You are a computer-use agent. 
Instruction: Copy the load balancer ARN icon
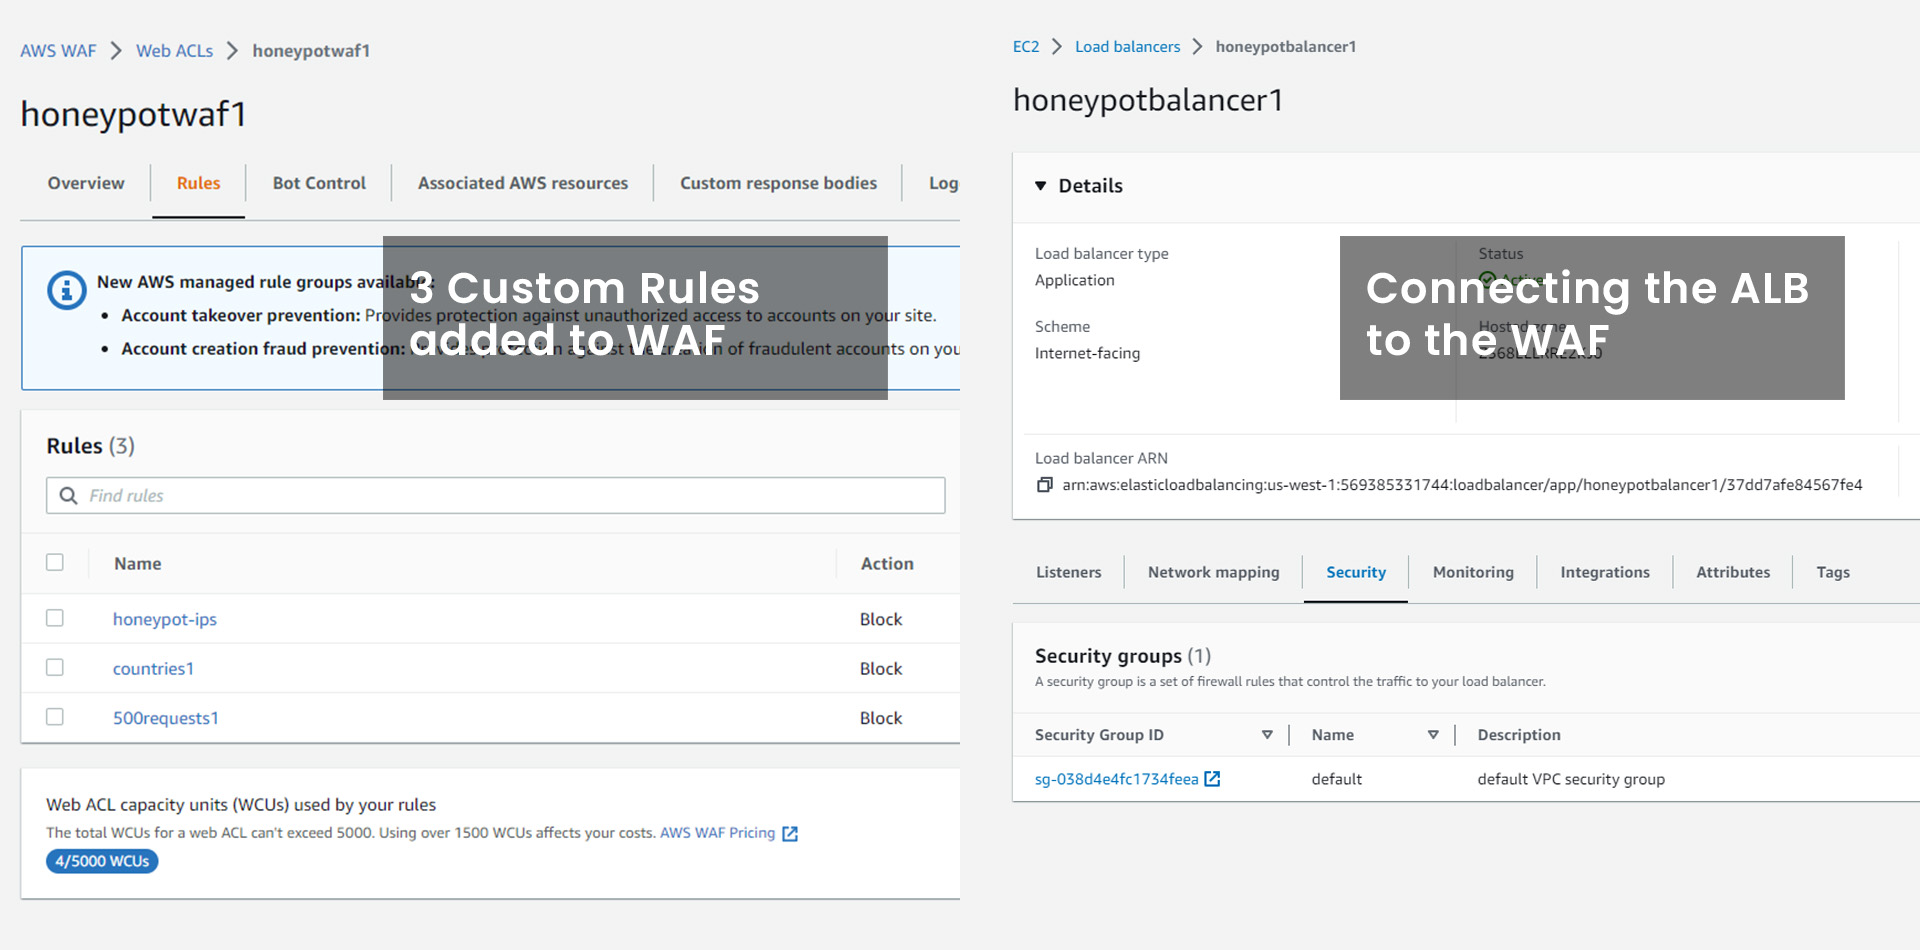point(1045,485)
